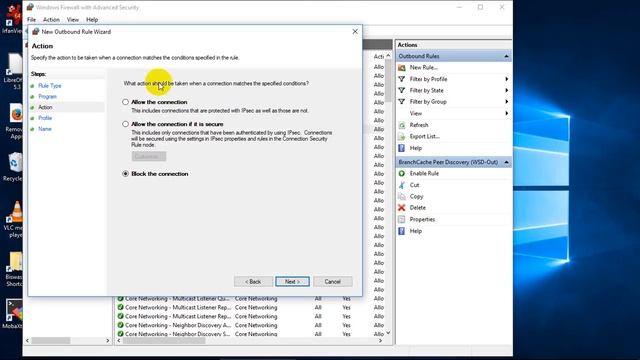Open the View menu in menu bar
This screenshot has height=360, width=640.
pyautogui.click(x=73, y=19)
